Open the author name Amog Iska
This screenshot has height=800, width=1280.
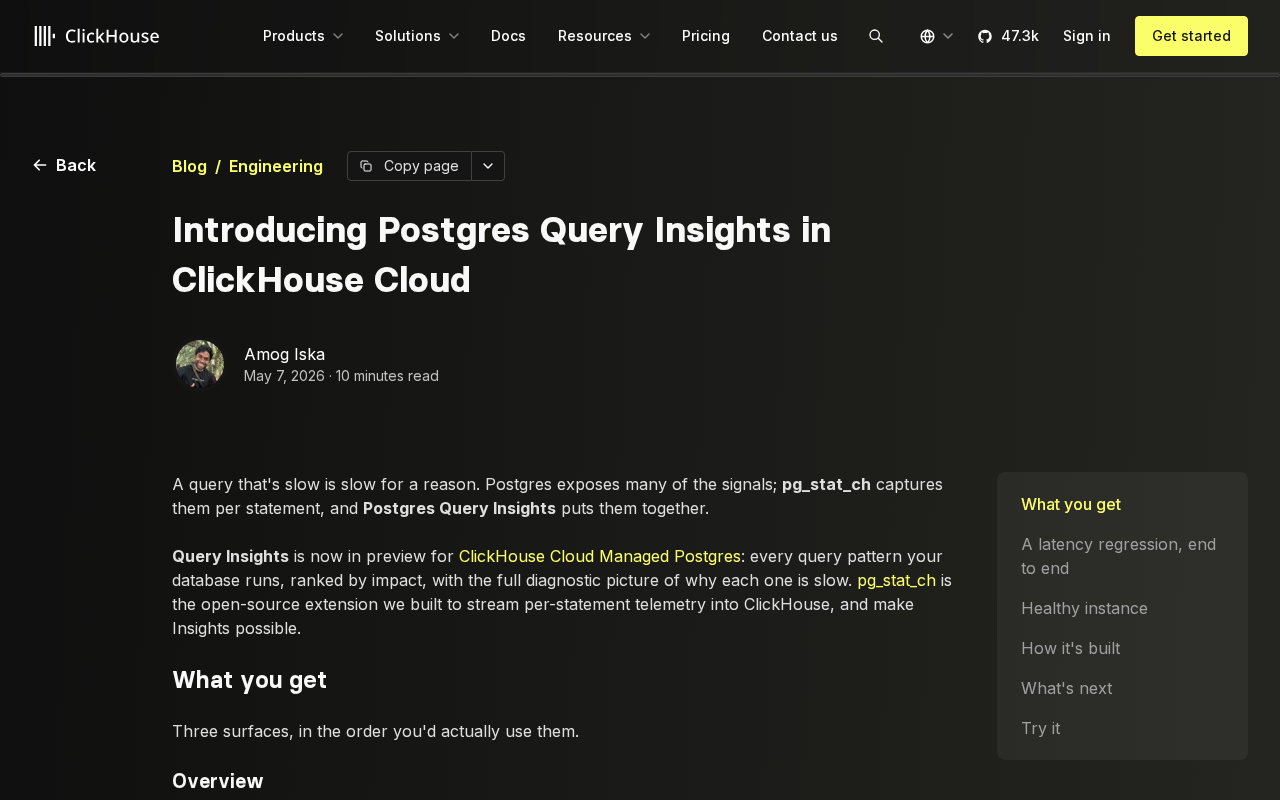click(x=285, y=354)
